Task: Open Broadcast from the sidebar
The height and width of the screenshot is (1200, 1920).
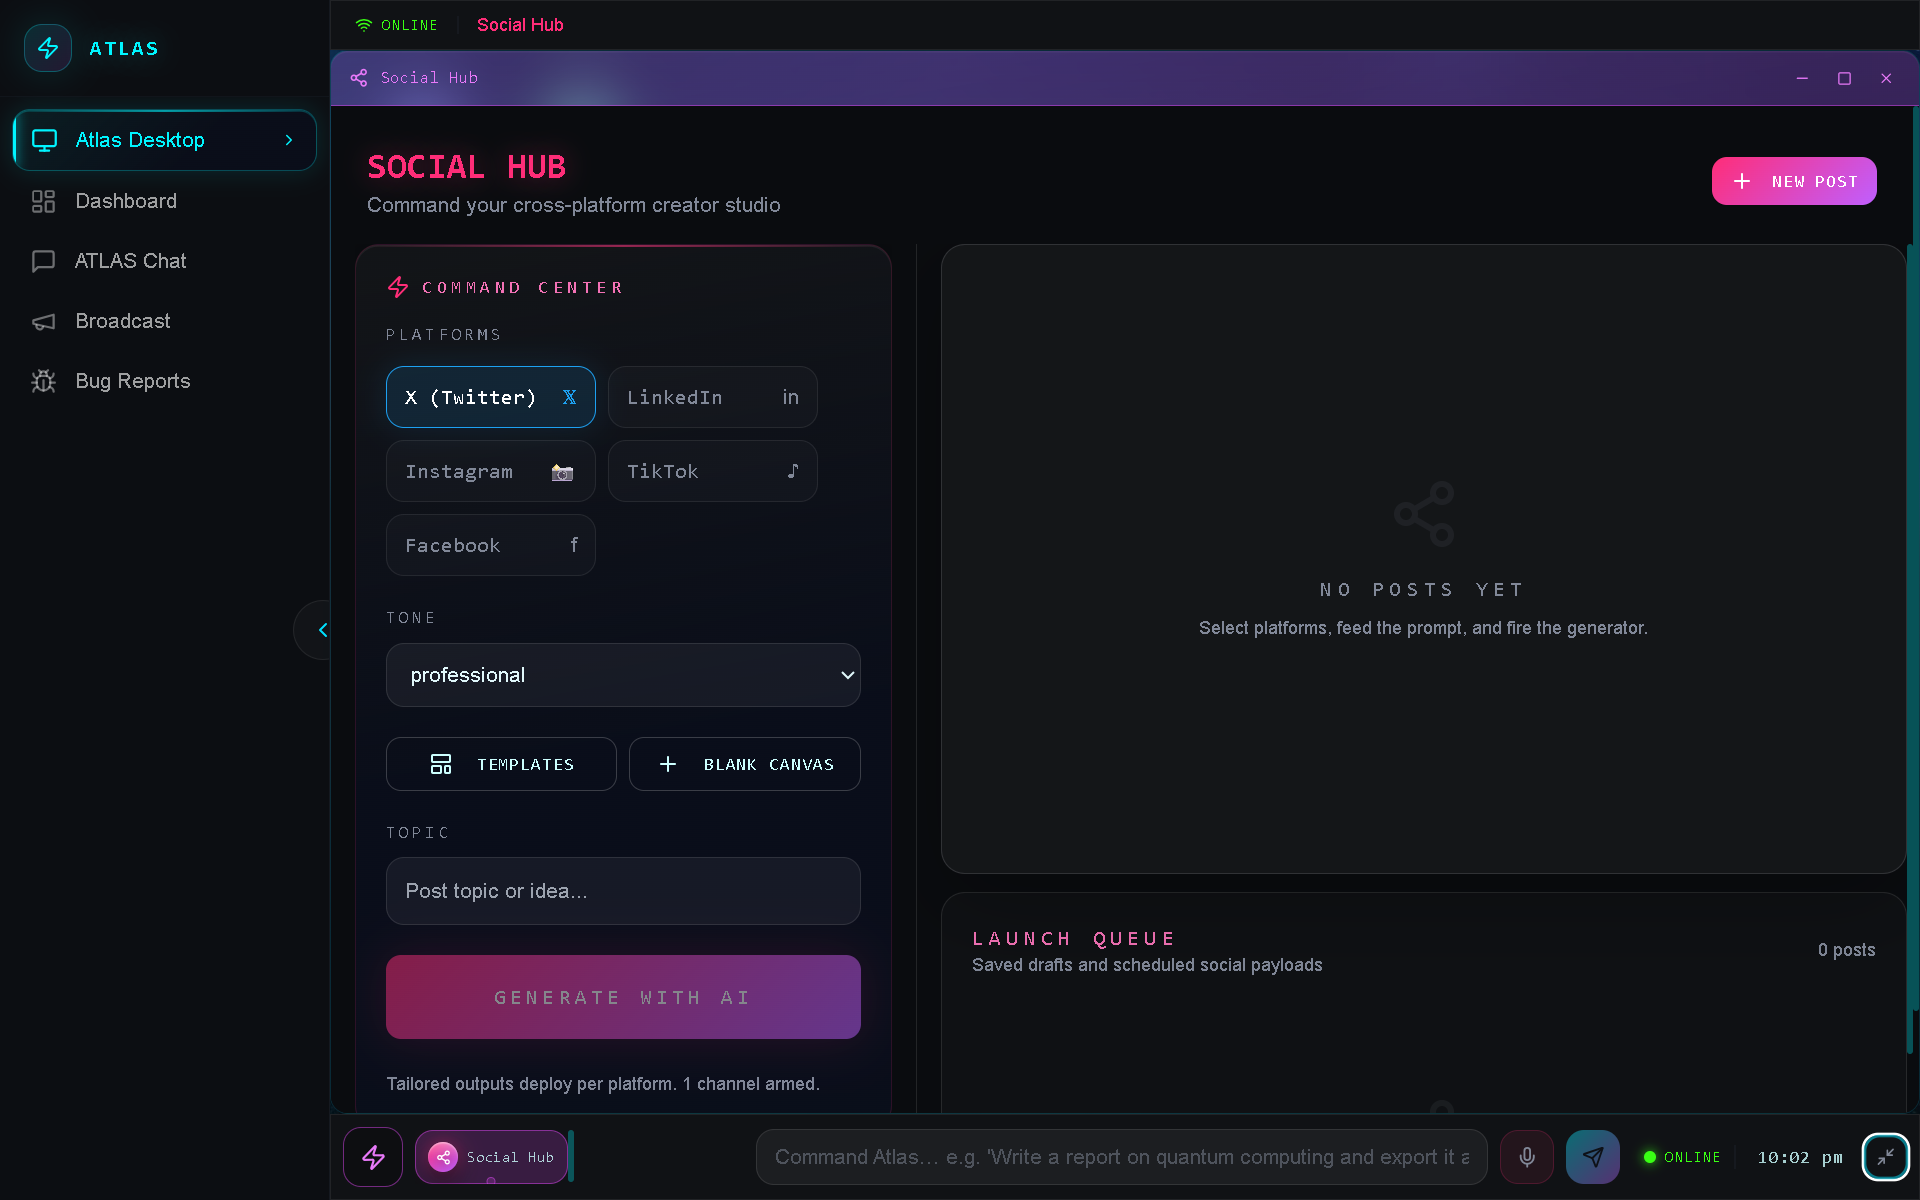Action: click(165, 321)
